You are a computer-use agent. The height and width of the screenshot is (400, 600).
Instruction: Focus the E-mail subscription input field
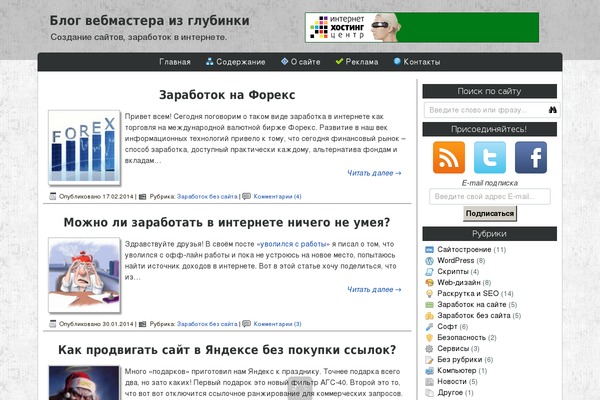tap(490, 196)
